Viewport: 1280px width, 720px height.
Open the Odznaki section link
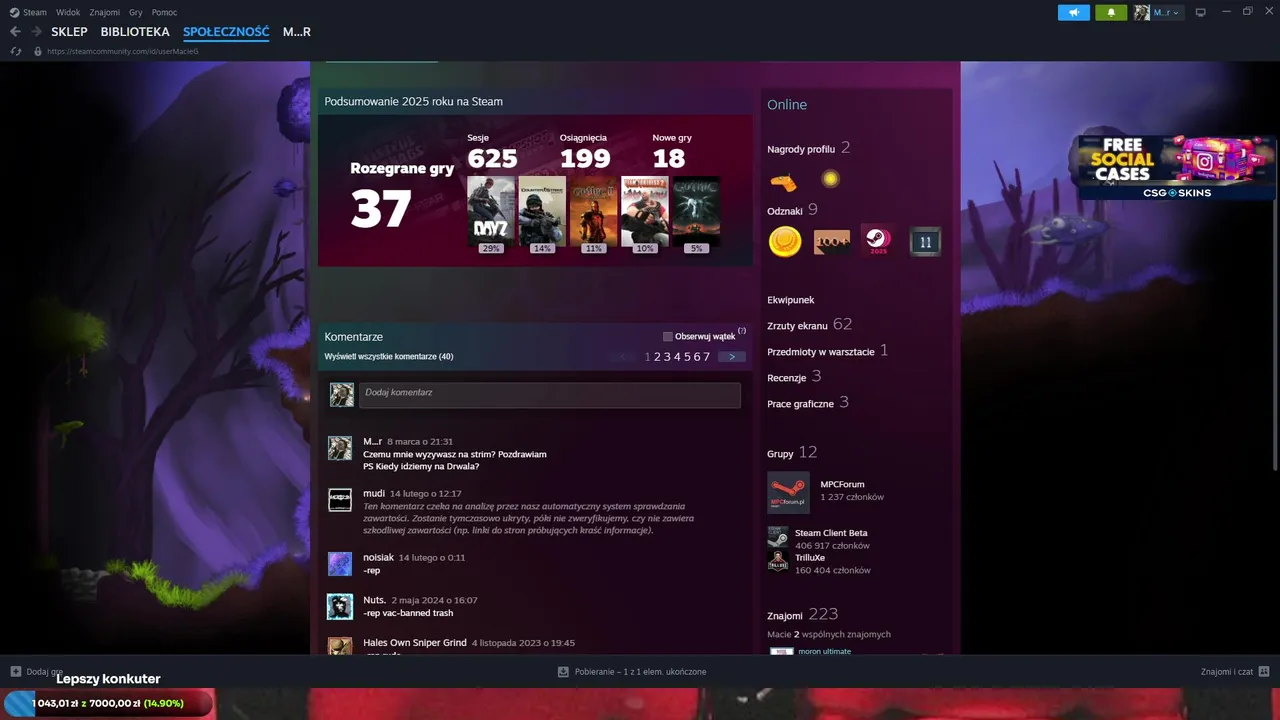(786, 210)
